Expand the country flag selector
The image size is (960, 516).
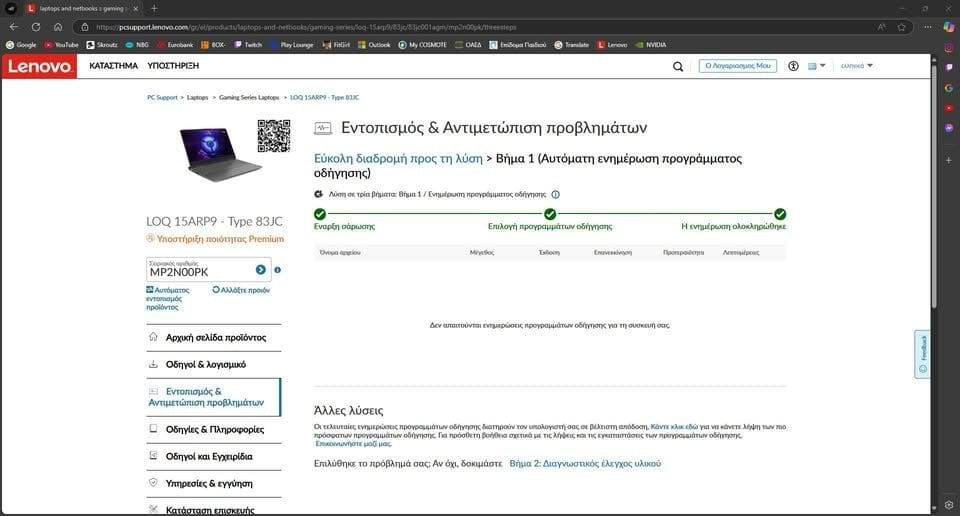click(816, 65)
